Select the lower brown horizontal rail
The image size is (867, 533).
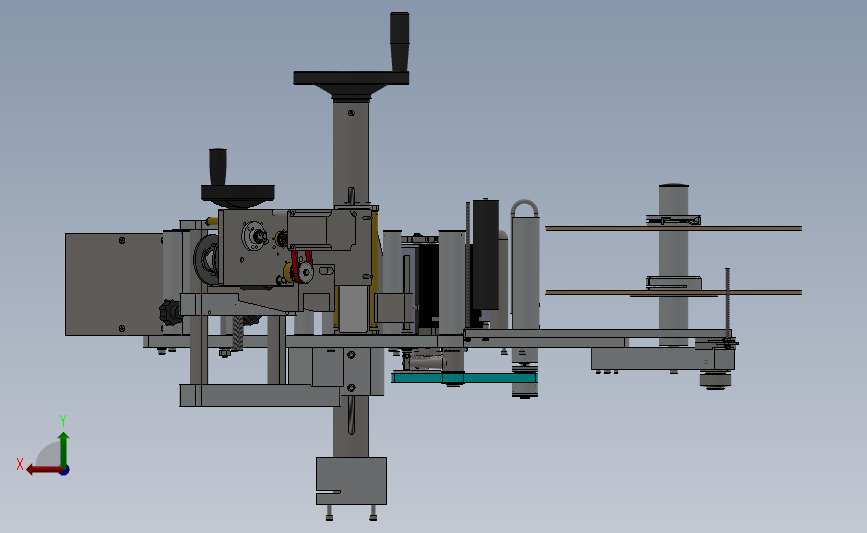coord(673,292)
